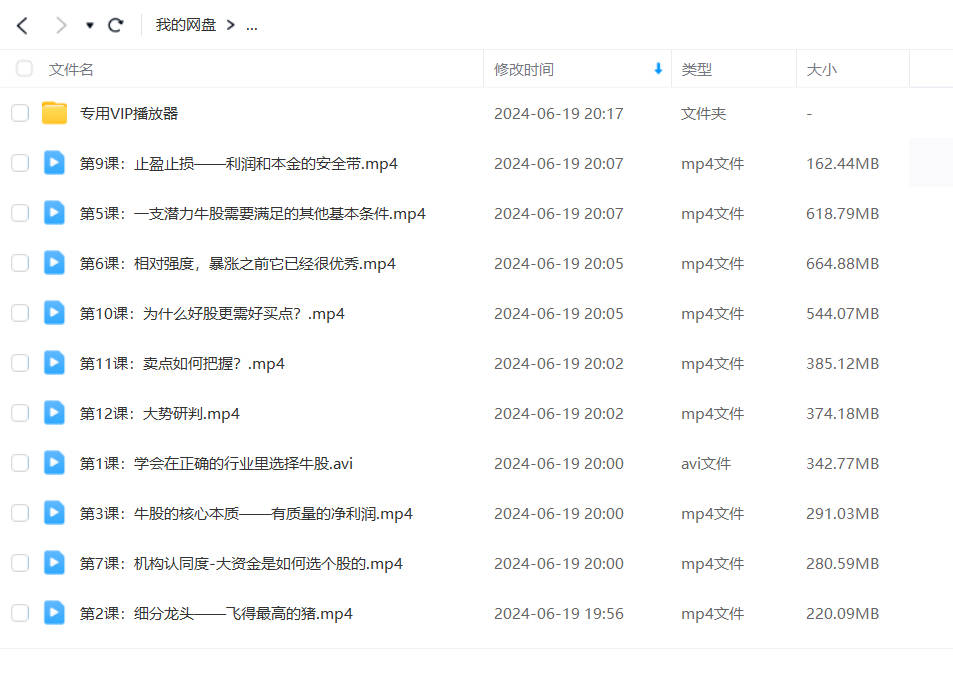The image size is (953, 679).
Task: Select 第10课：为什么好股更需好买点？.mp4
Action: [x=212, y=314]
